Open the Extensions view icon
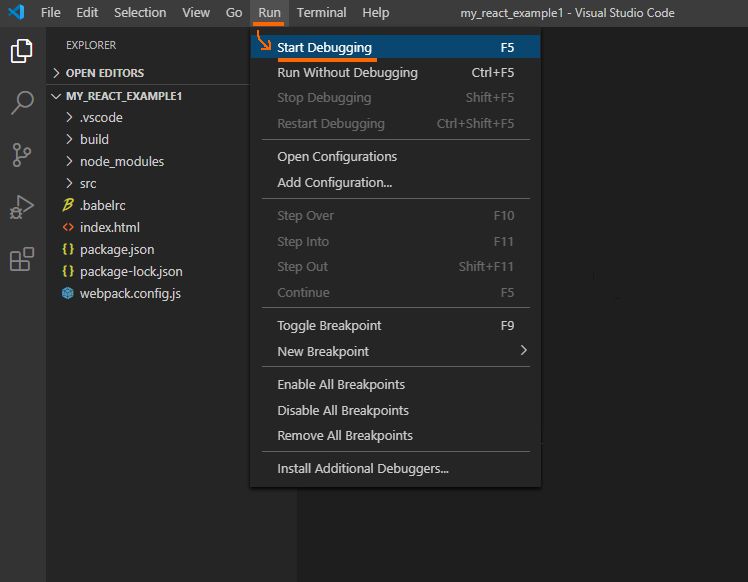 tap(22, 260)
